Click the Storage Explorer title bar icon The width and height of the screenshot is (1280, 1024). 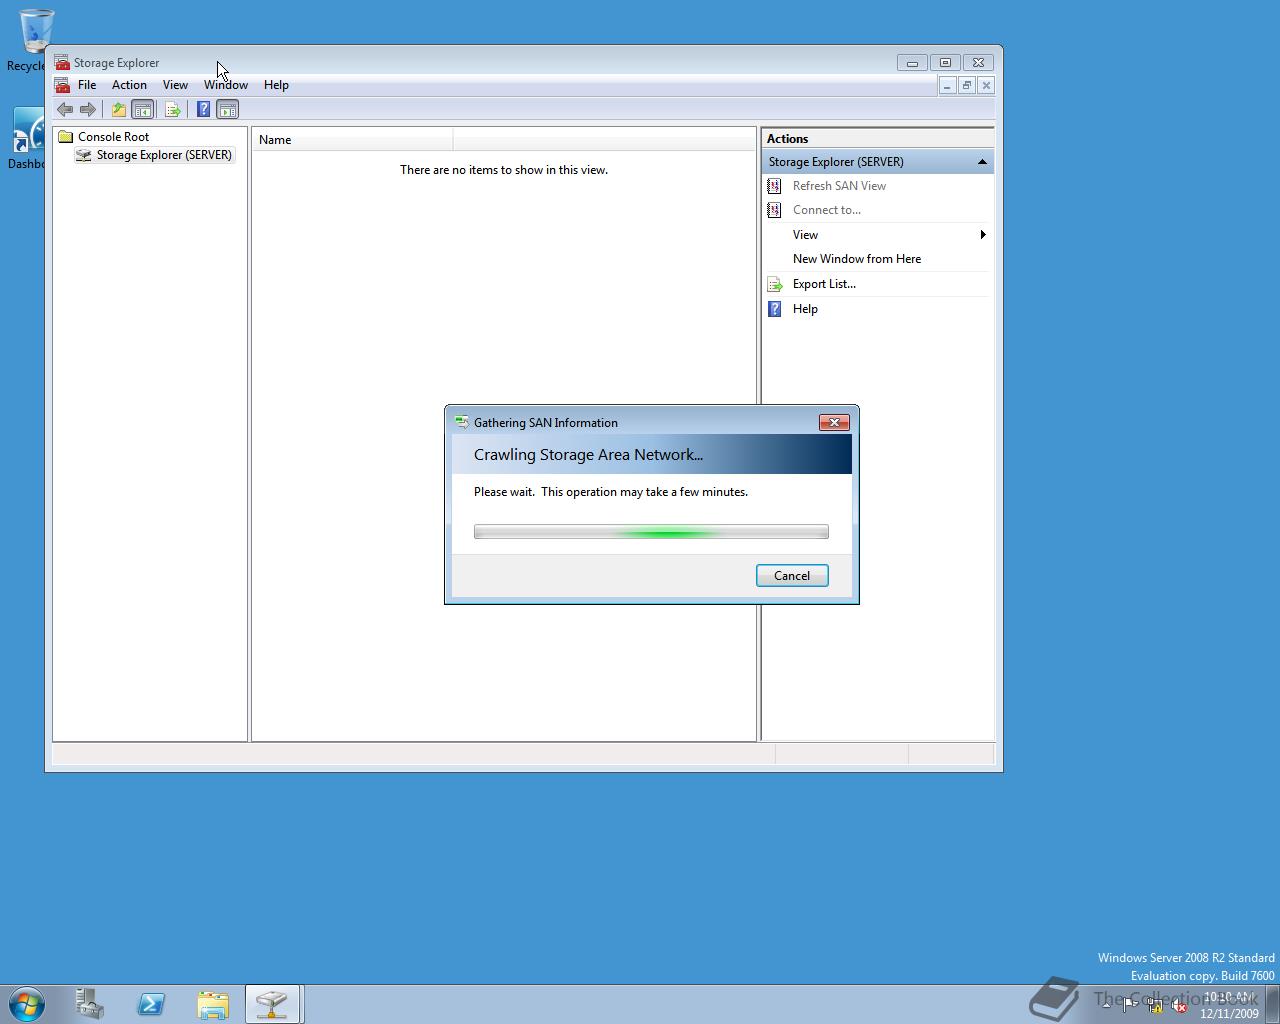coord(62,62)
